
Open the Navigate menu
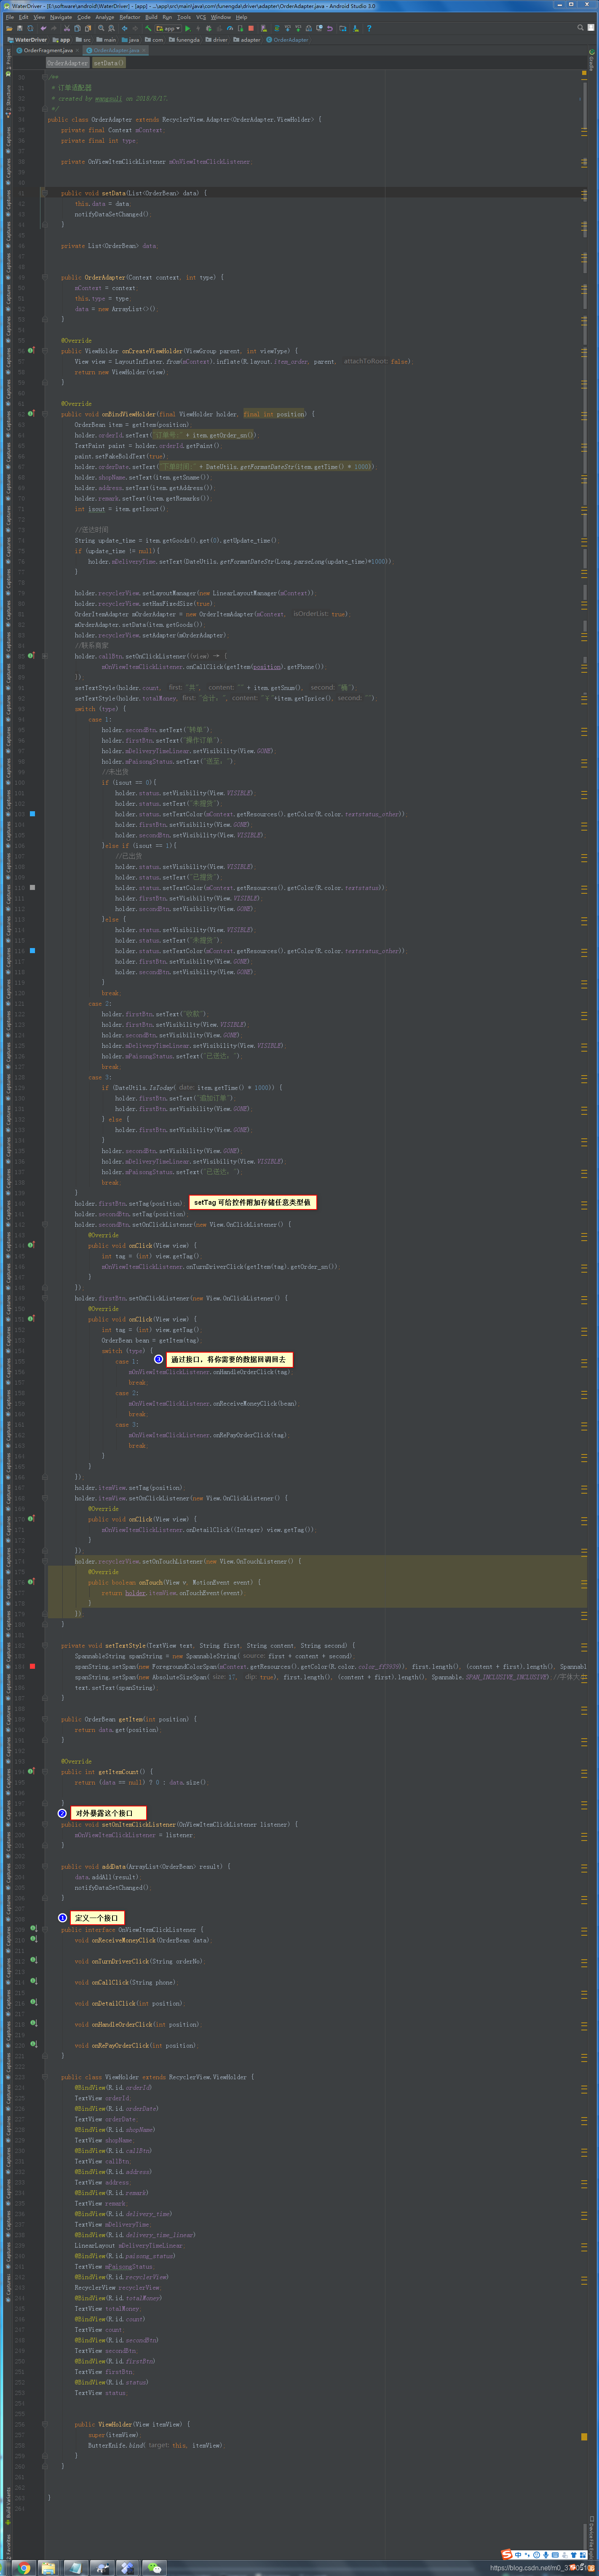[61, 17]
